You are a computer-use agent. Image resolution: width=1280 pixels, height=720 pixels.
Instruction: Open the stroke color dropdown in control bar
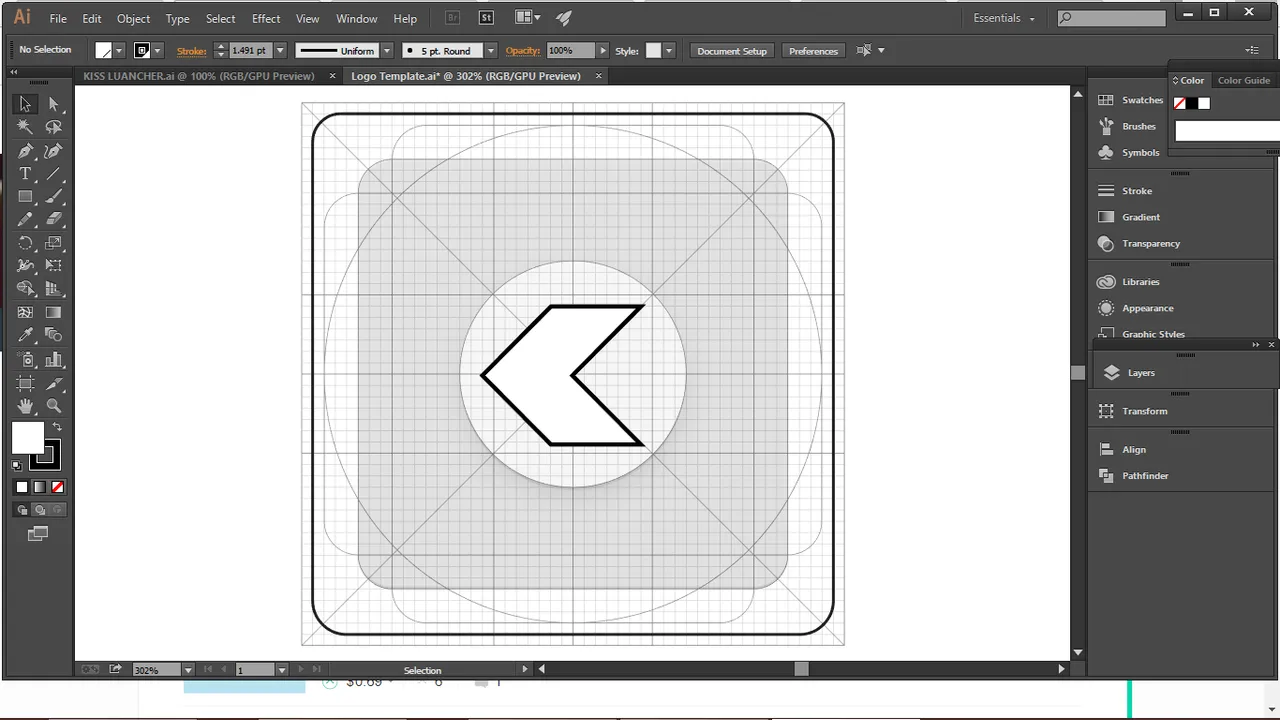[x=158, y=50]
